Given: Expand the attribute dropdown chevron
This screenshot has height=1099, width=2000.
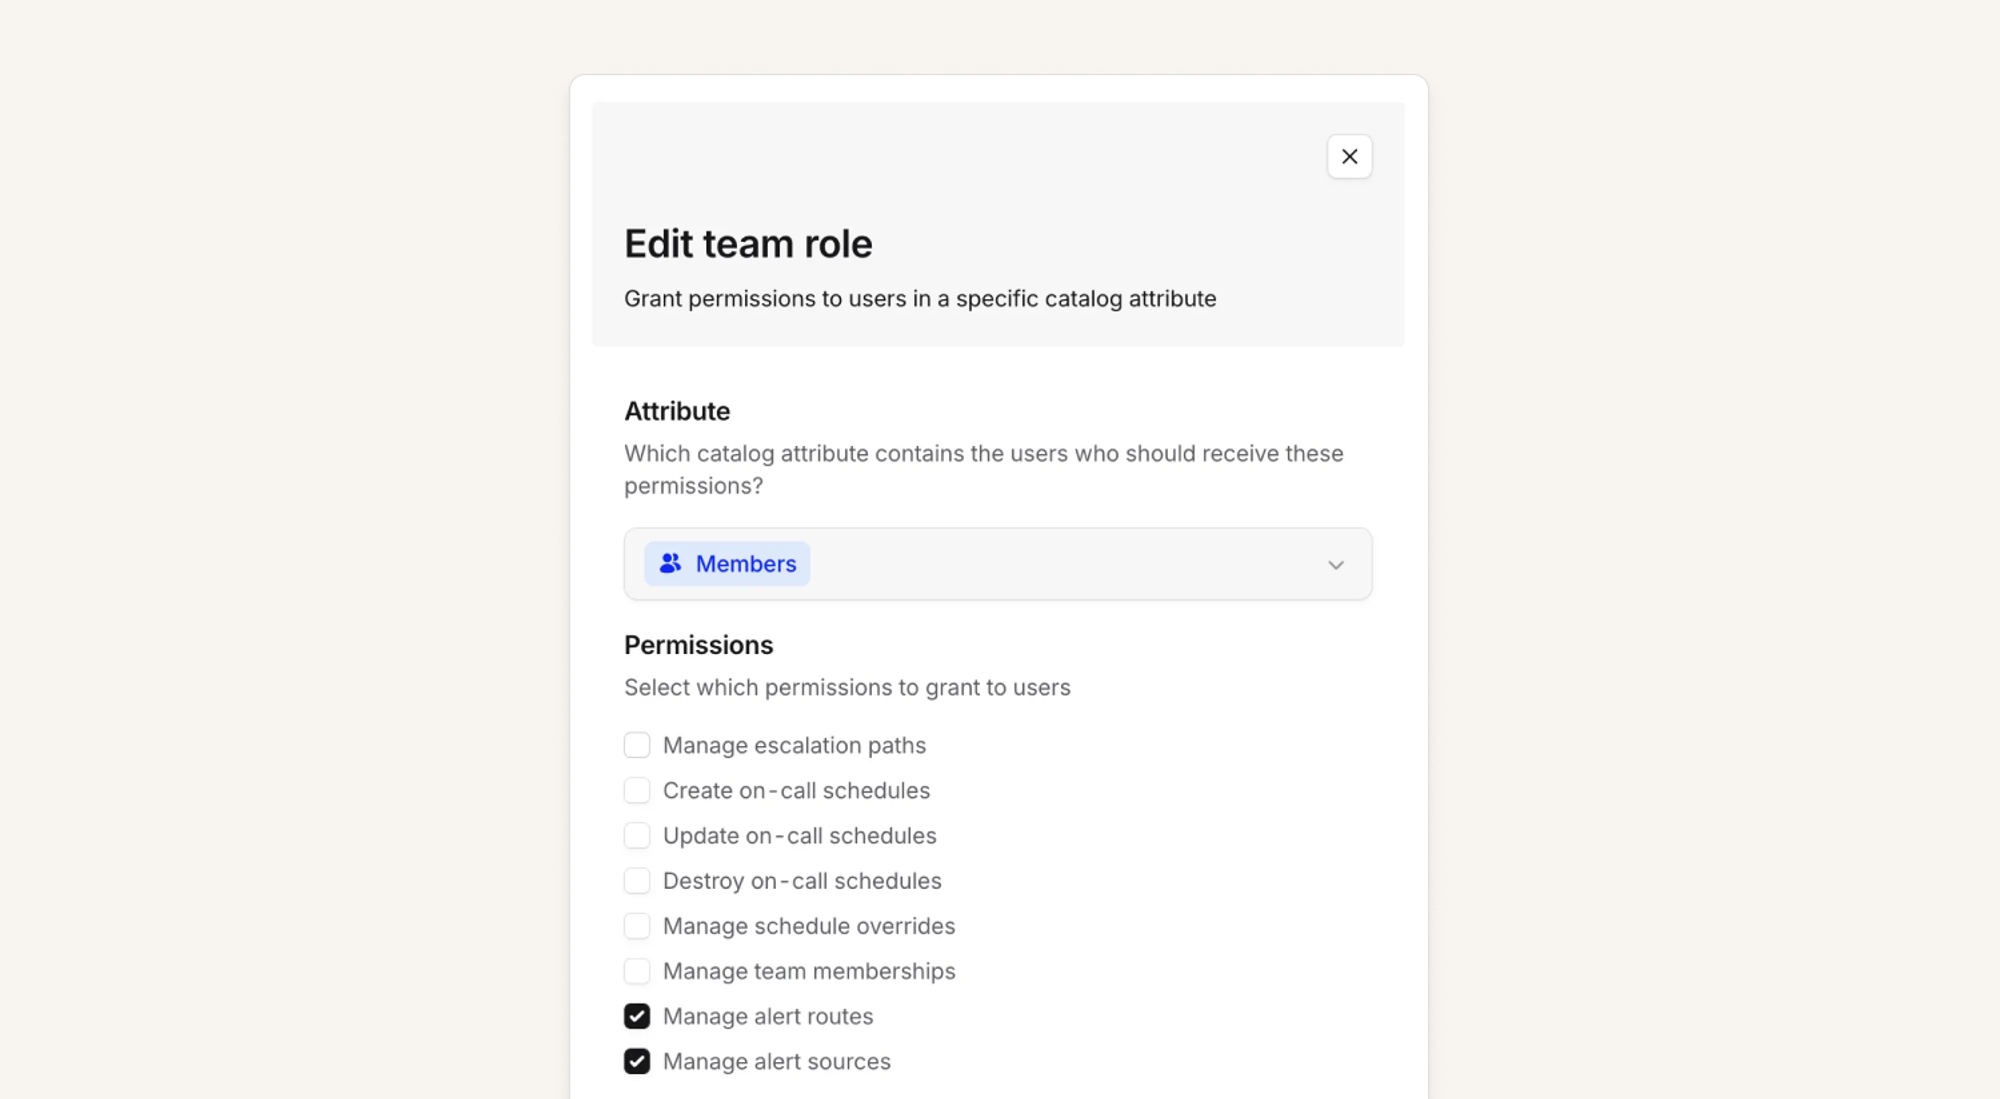Looking at the screenshot, I should (x=1335, y=565).
